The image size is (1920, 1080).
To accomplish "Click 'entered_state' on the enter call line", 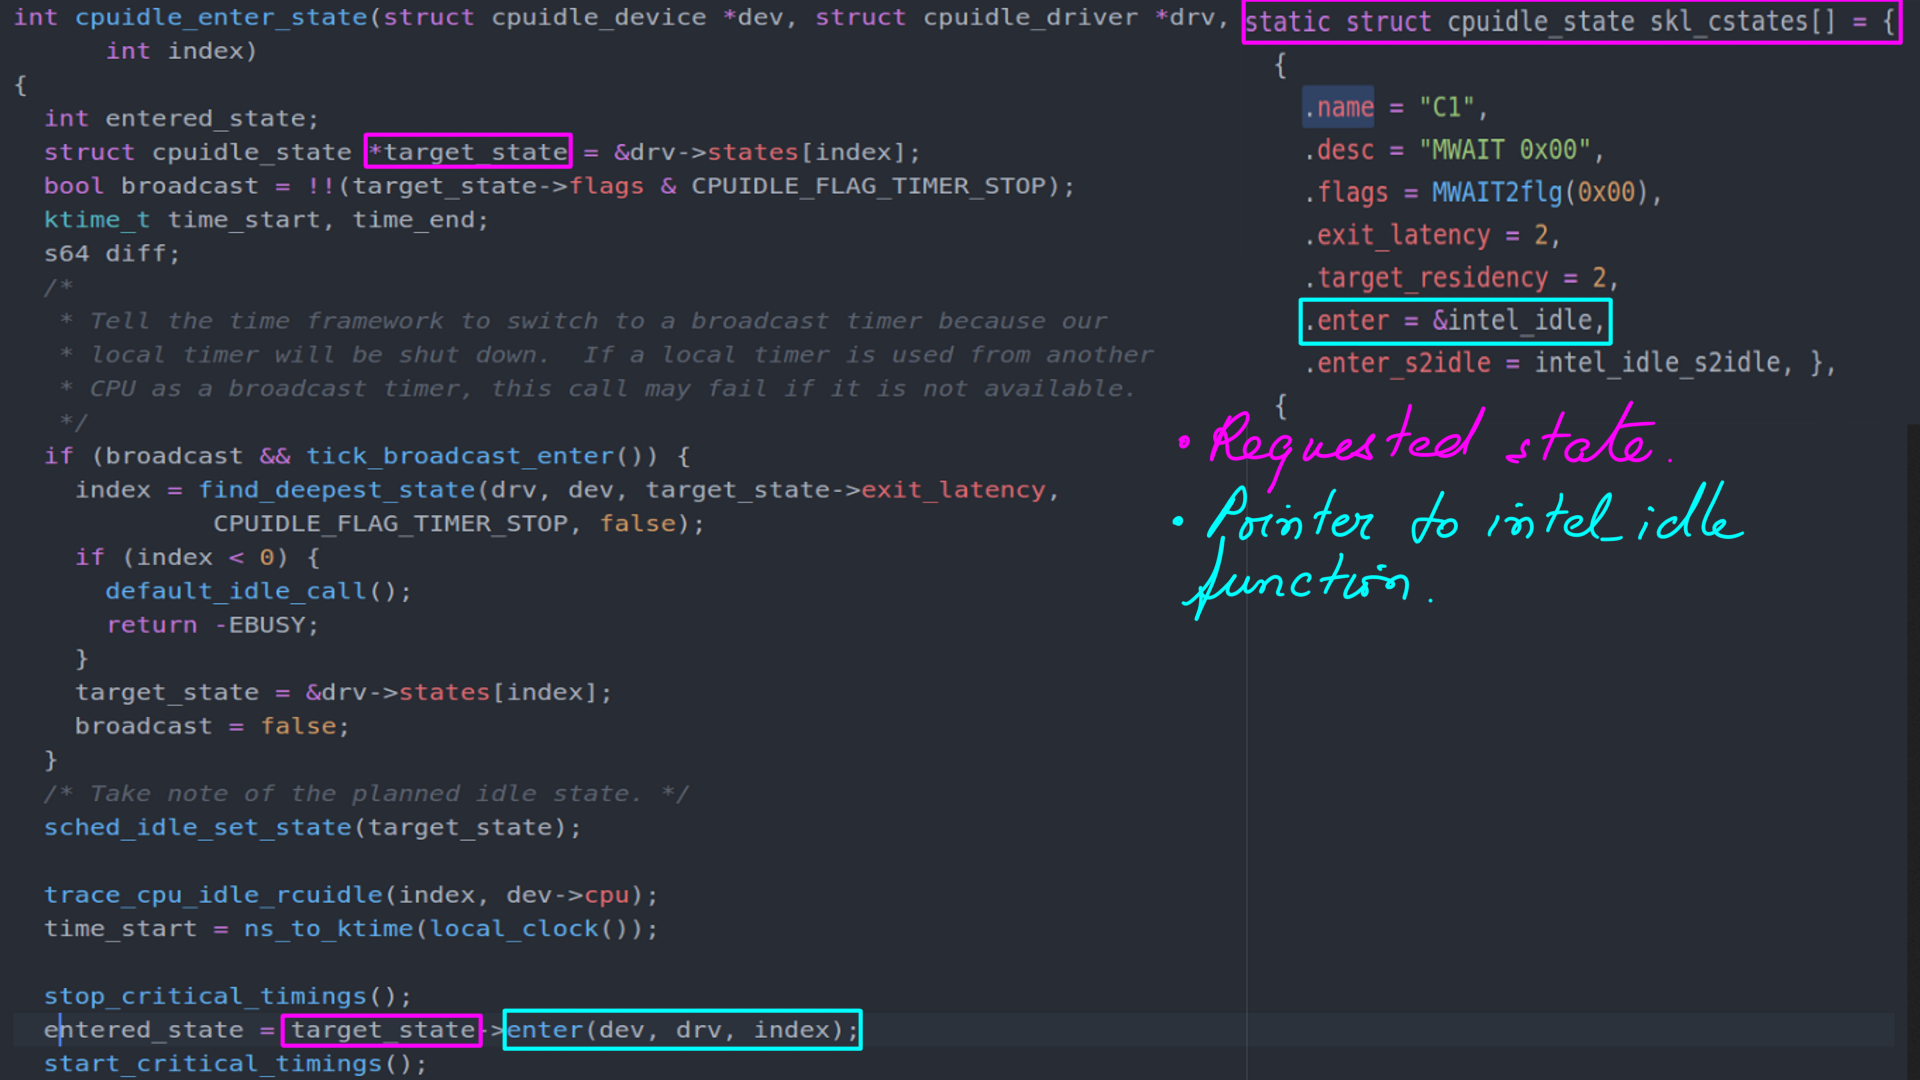I will pos(144,1030).
